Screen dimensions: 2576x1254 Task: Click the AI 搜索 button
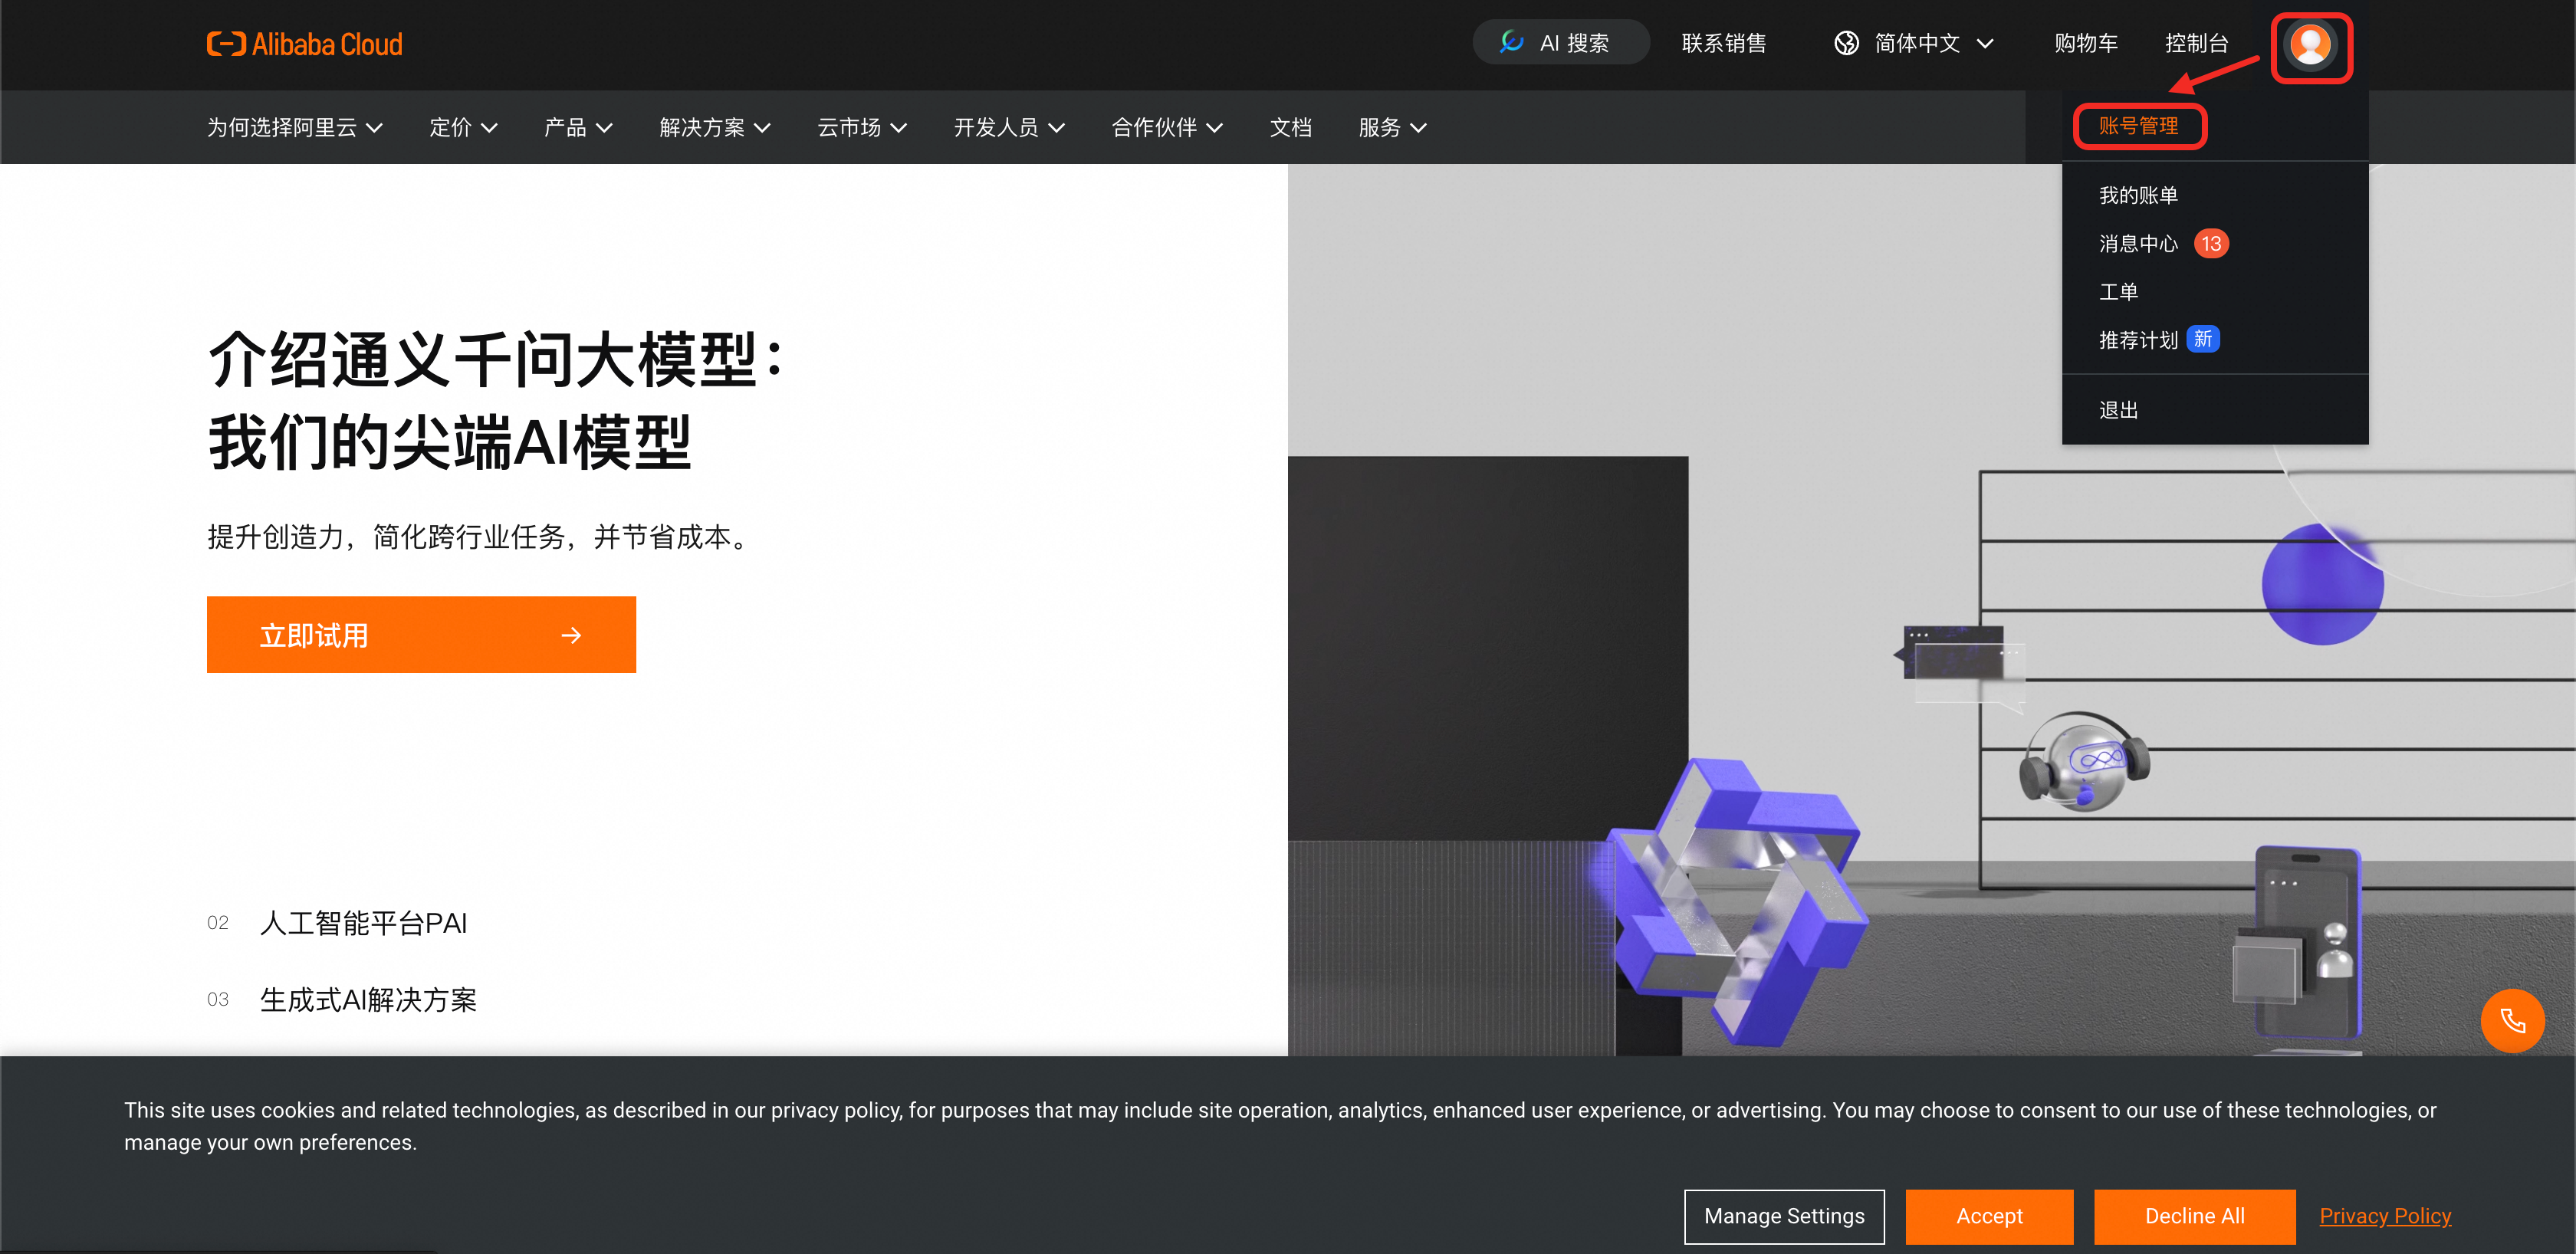(x=1560, y=42)
